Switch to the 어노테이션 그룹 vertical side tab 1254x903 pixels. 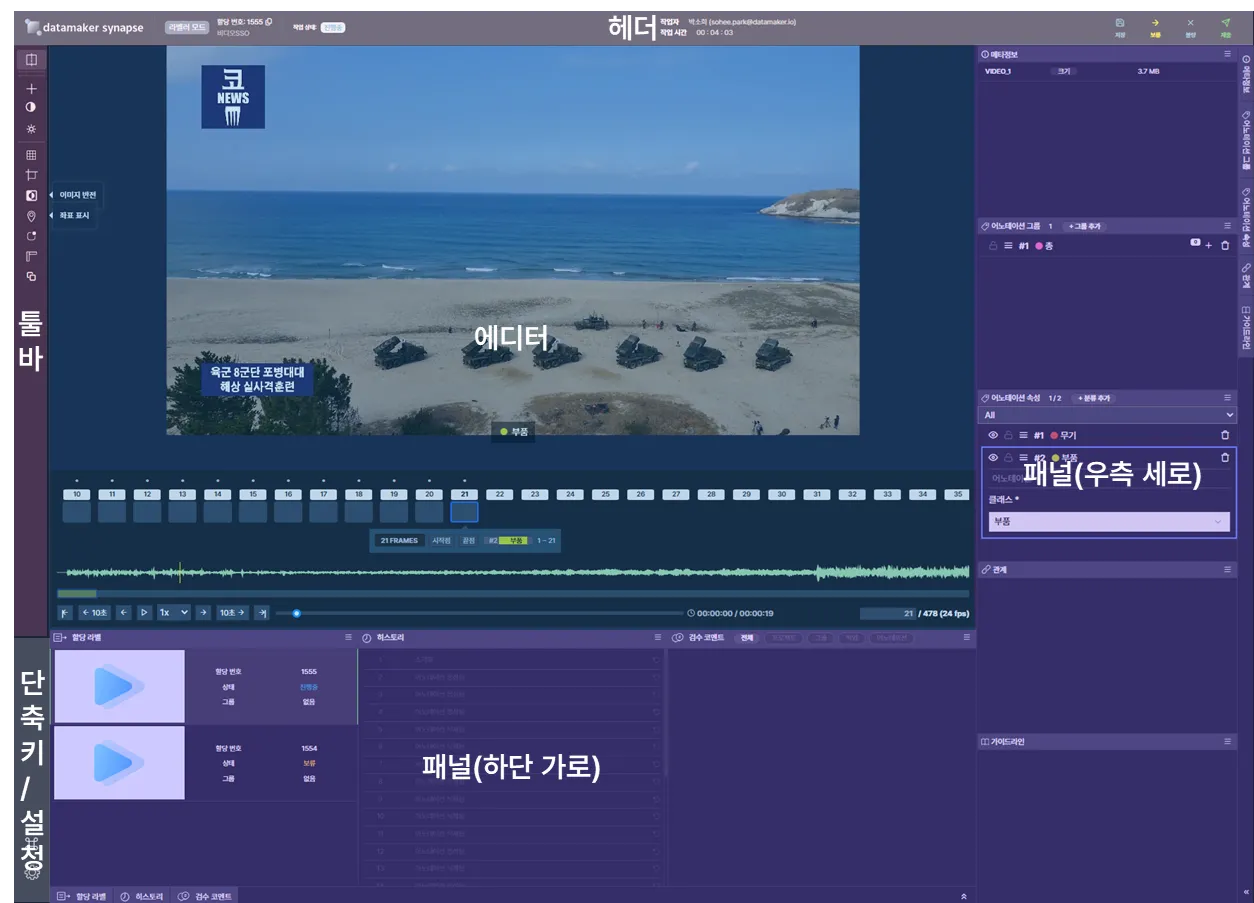(1245, 141)
